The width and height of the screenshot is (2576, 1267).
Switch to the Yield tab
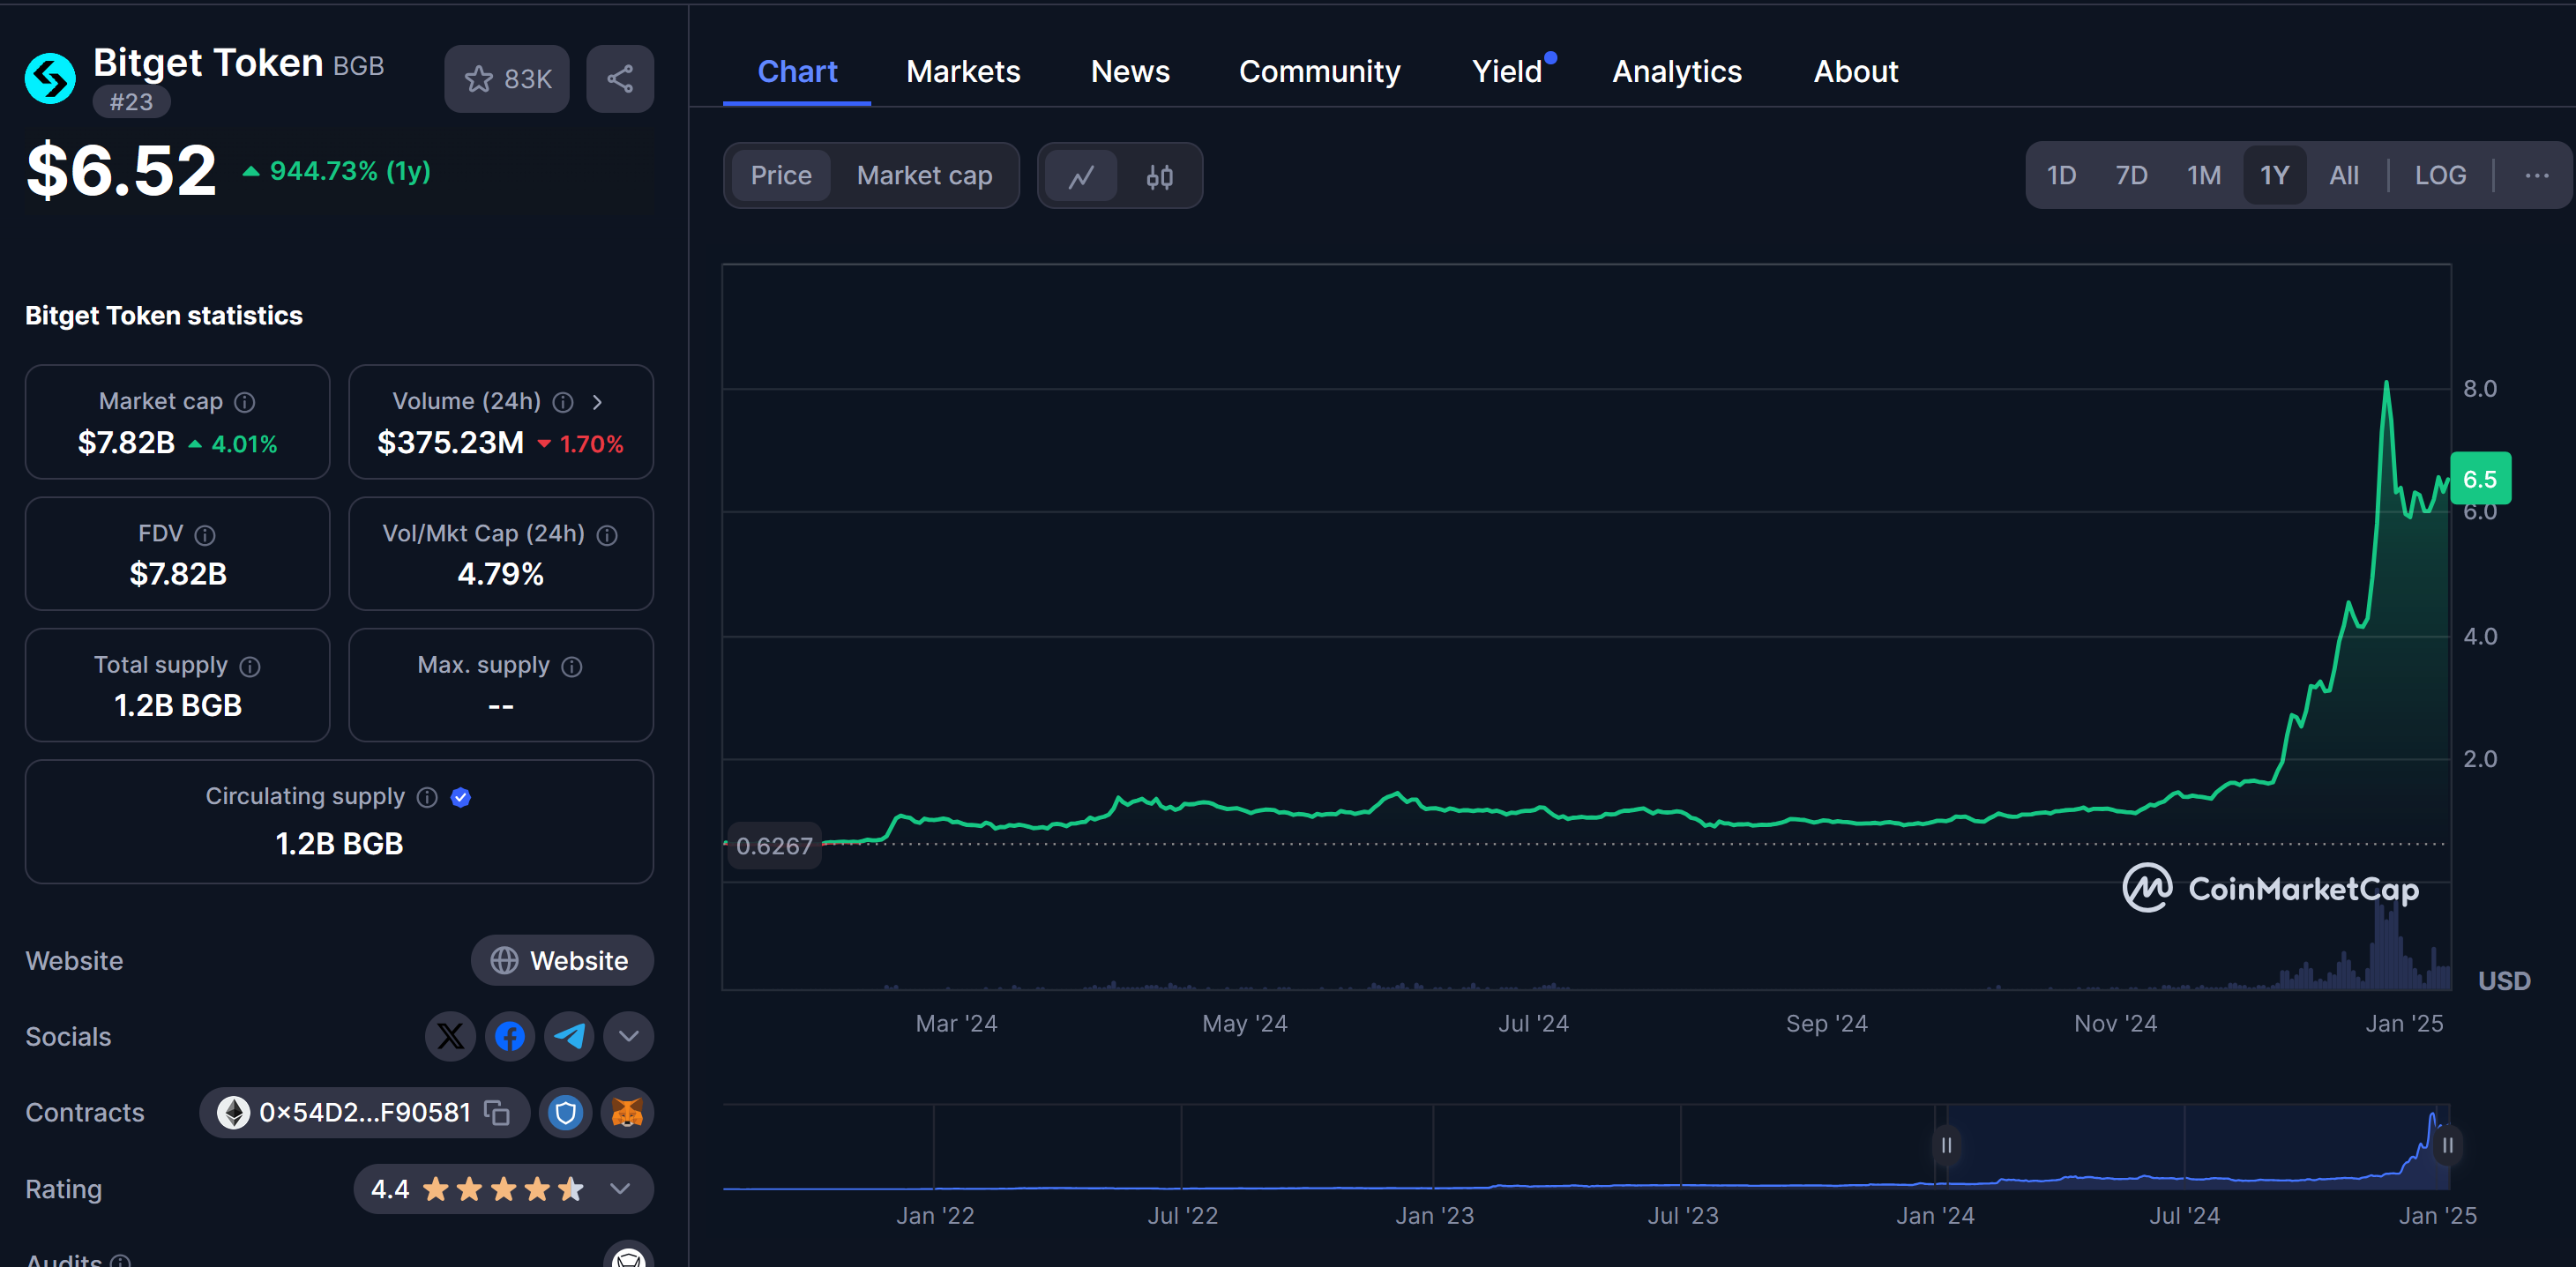pos(1508,72)
